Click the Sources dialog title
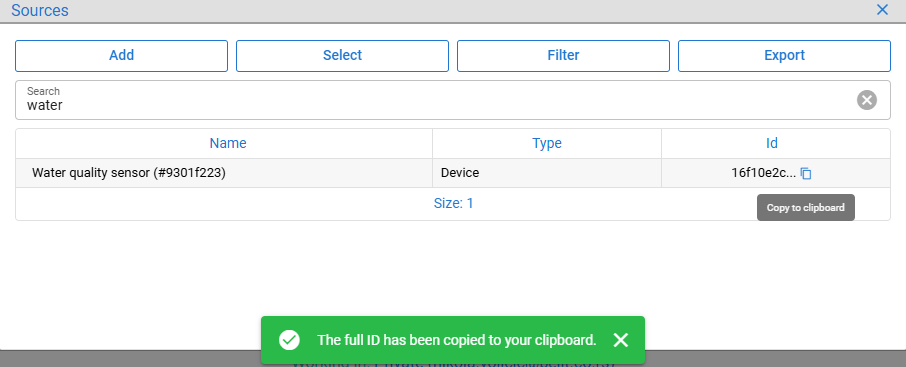Viewport: 906px width, 367px height. tap(40, 10)
